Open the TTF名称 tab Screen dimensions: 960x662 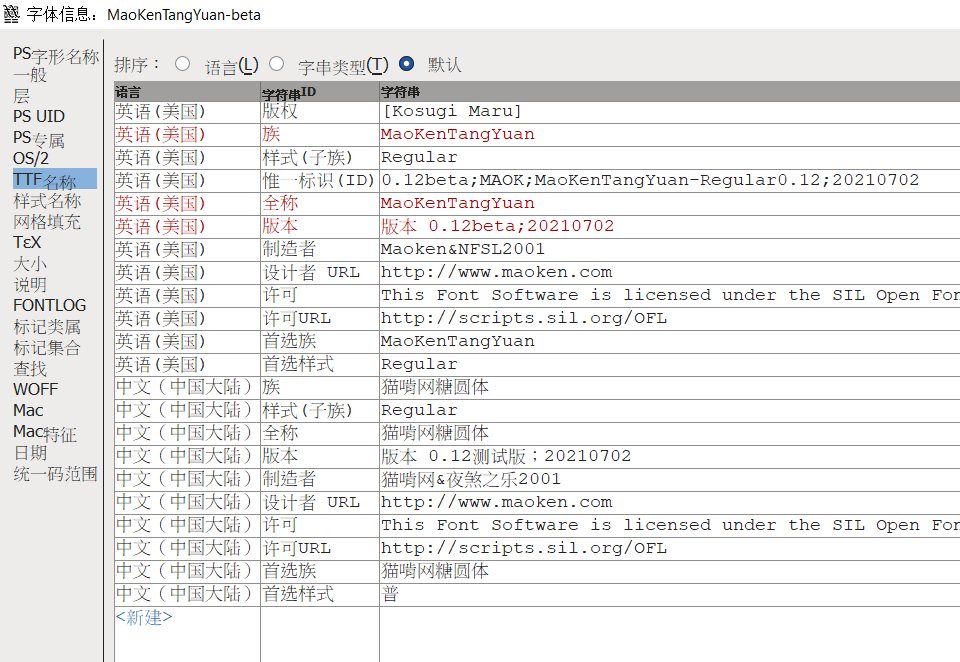pyautogui.click(x=45, y=180)
